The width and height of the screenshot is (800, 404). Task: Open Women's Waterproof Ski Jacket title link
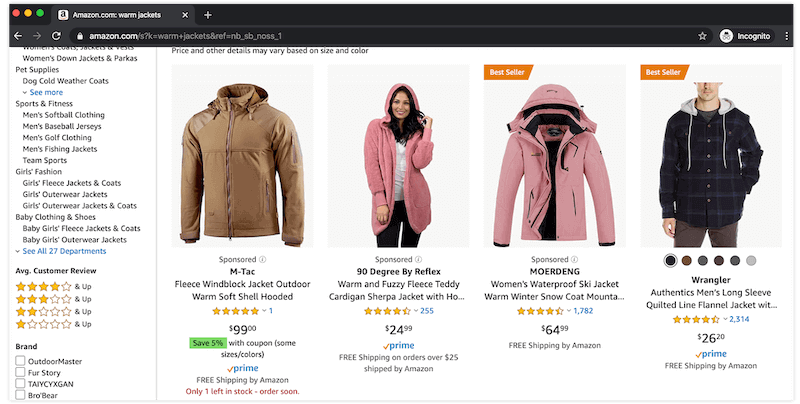coord(555,290)
